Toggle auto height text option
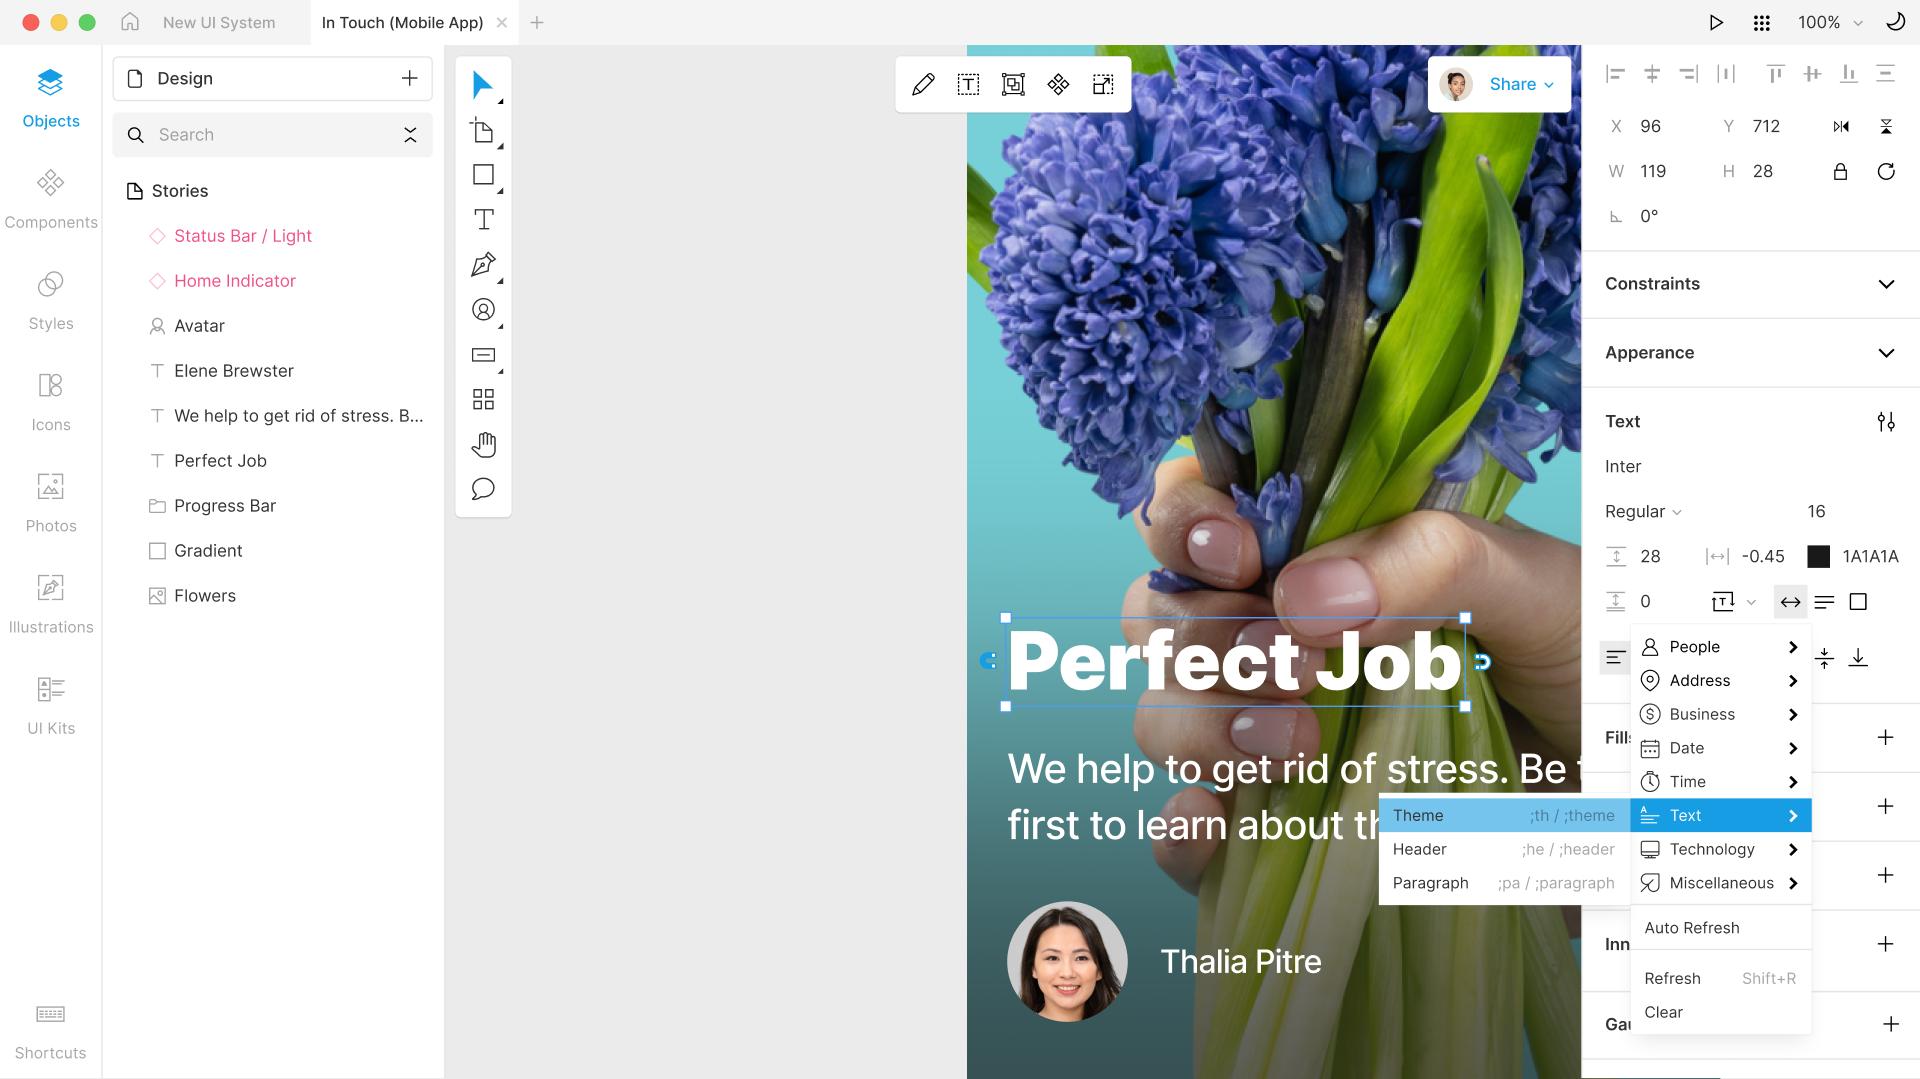Screen dimensions: 1920x1079 tap(1825, 602)
